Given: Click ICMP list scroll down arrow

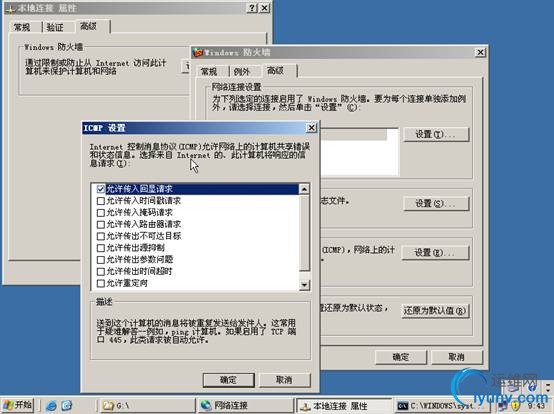Looking at the screenshot, I should point(304,285).
